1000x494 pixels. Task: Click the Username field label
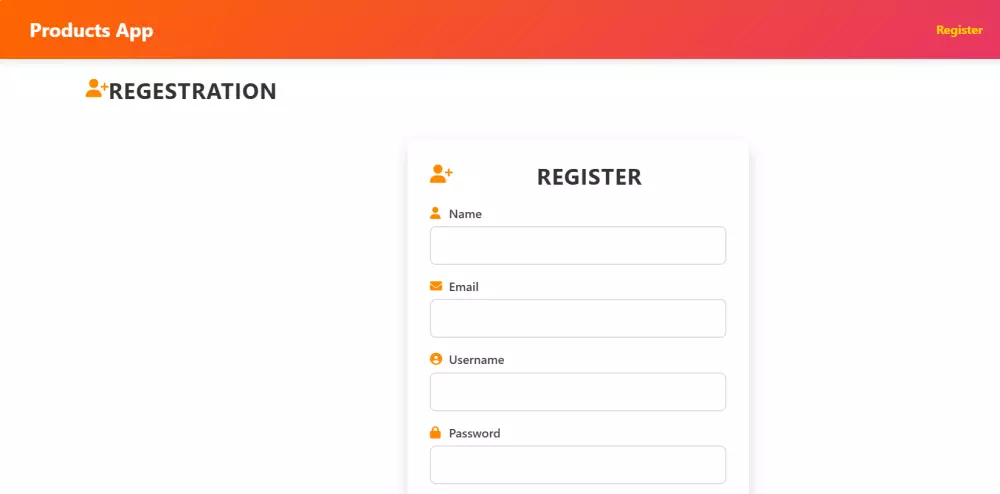click(x=476, y=360)
